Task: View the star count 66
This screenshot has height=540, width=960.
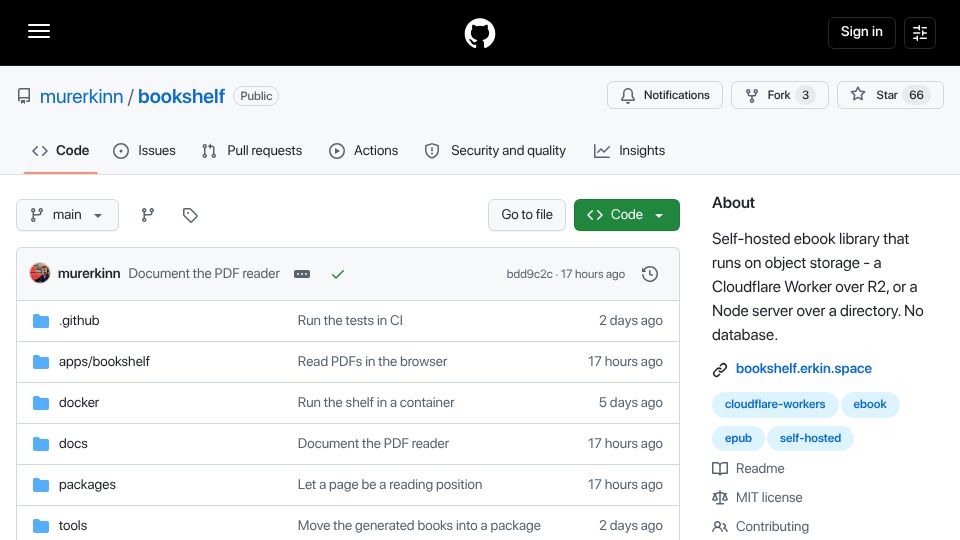Action: click(916, 95)
